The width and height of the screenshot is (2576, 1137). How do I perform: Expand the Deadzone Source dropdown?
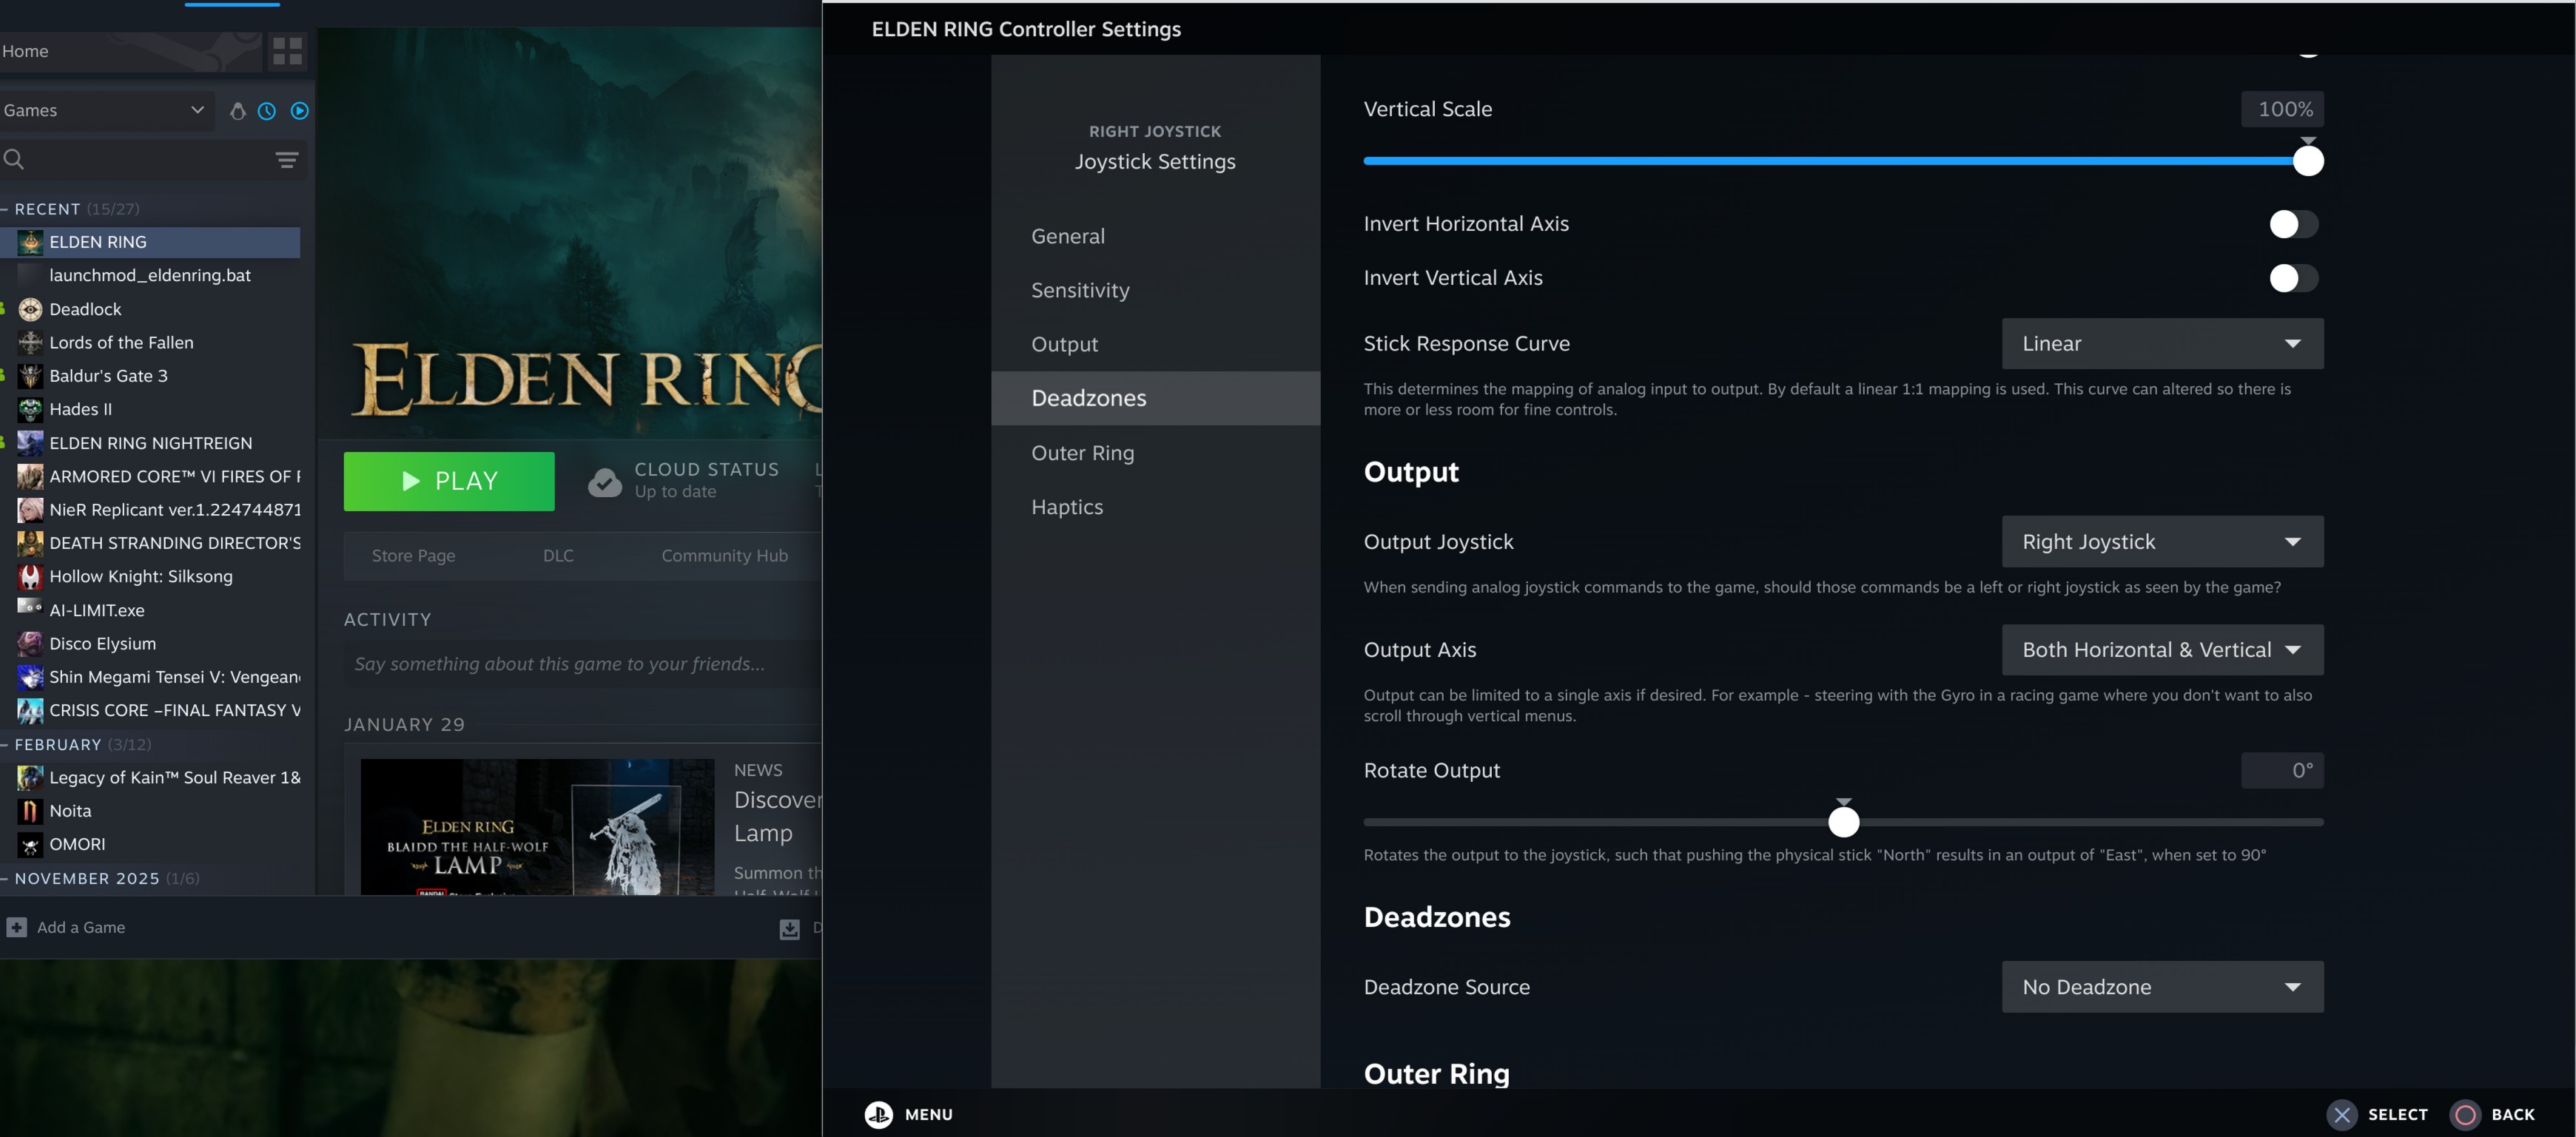click(x=2161, y=987)
